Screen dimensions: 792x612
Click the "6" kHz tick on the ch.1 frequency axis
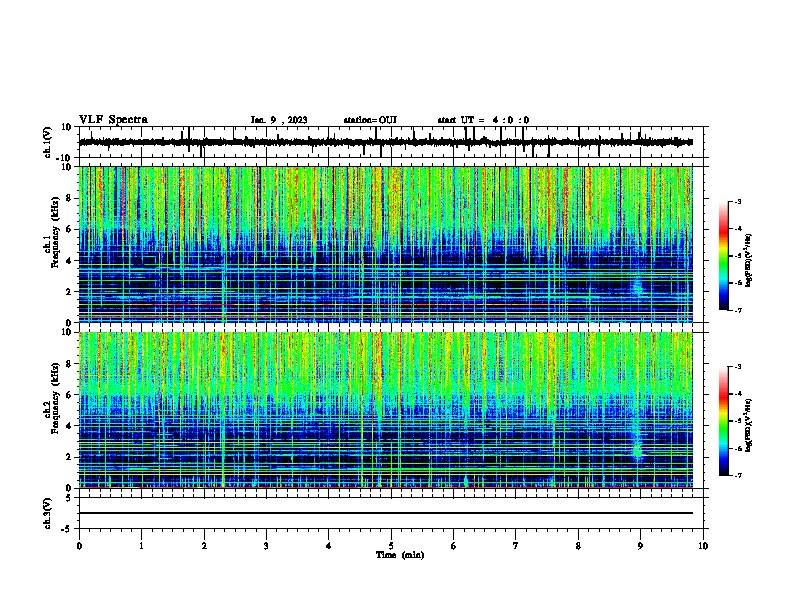pos(70,229)
